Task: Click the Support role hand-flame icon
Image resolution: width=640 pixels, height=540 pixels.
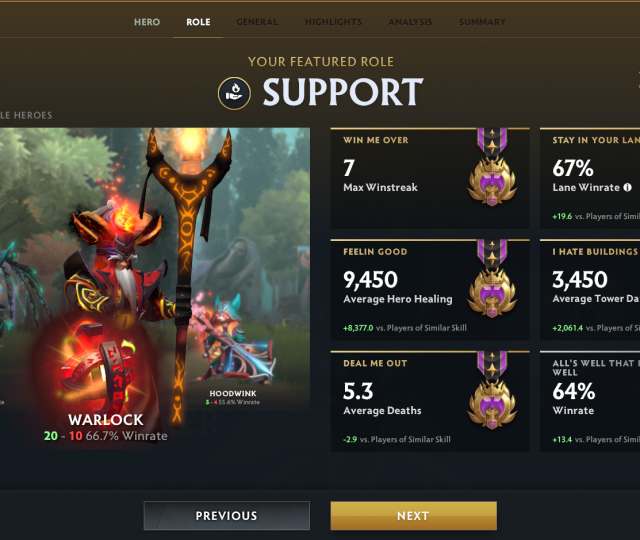Action: (234, 93)
